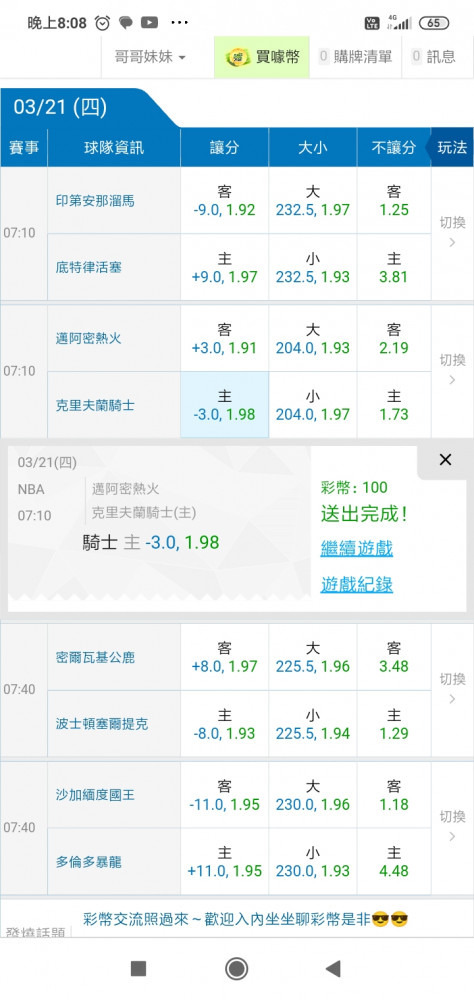Viewport: 474px width, 1000px height.
Task: Open the 購牌清單 tab
Action: pos(355,57)
